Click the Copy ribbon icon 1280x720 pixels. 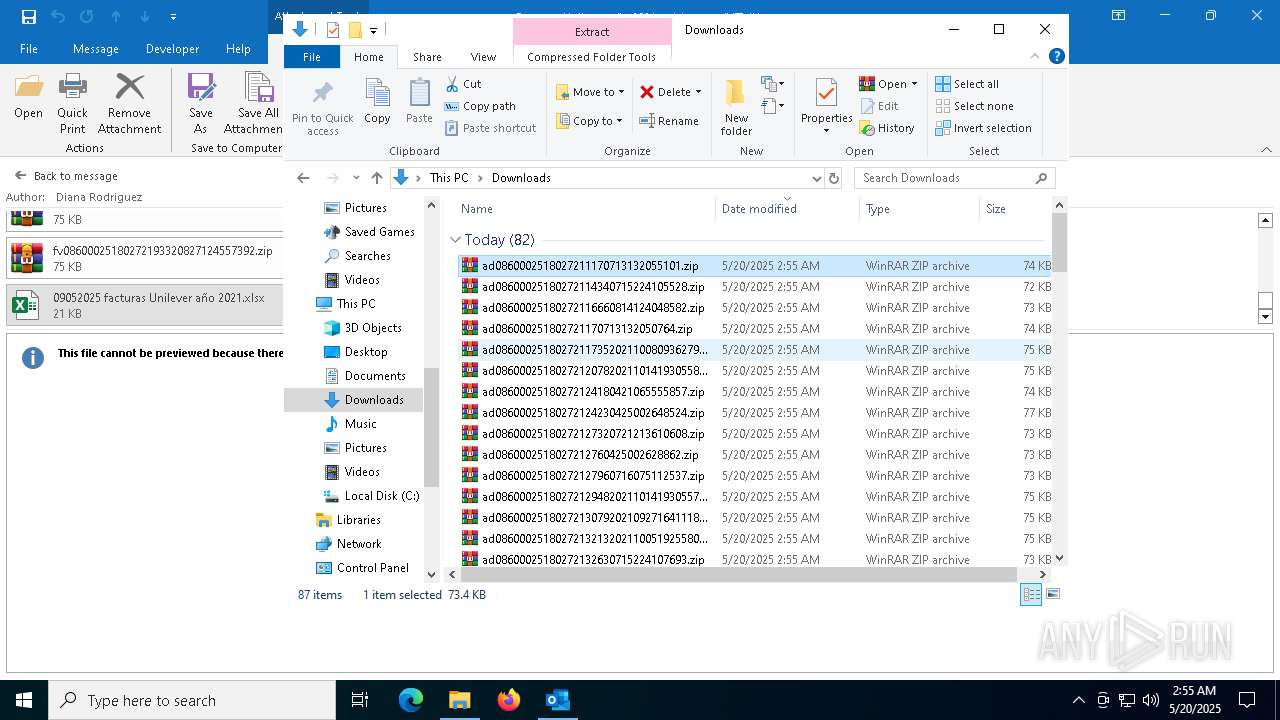coord(377,102)
